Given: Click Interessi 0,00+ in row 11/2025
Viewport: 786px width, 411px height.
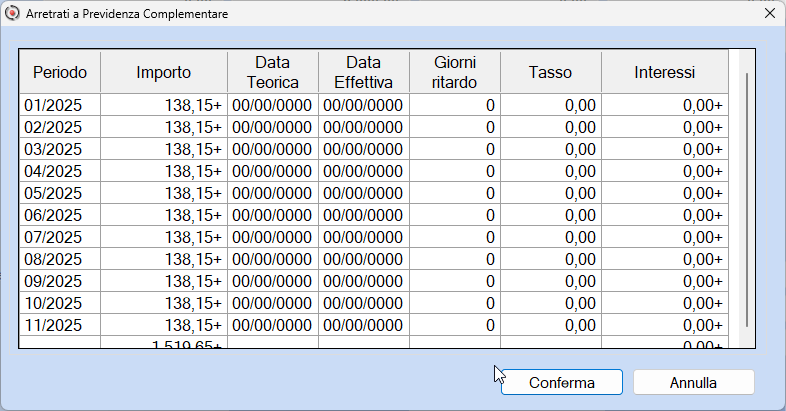Looking at the screenshot, I should (x=665, y=326).
